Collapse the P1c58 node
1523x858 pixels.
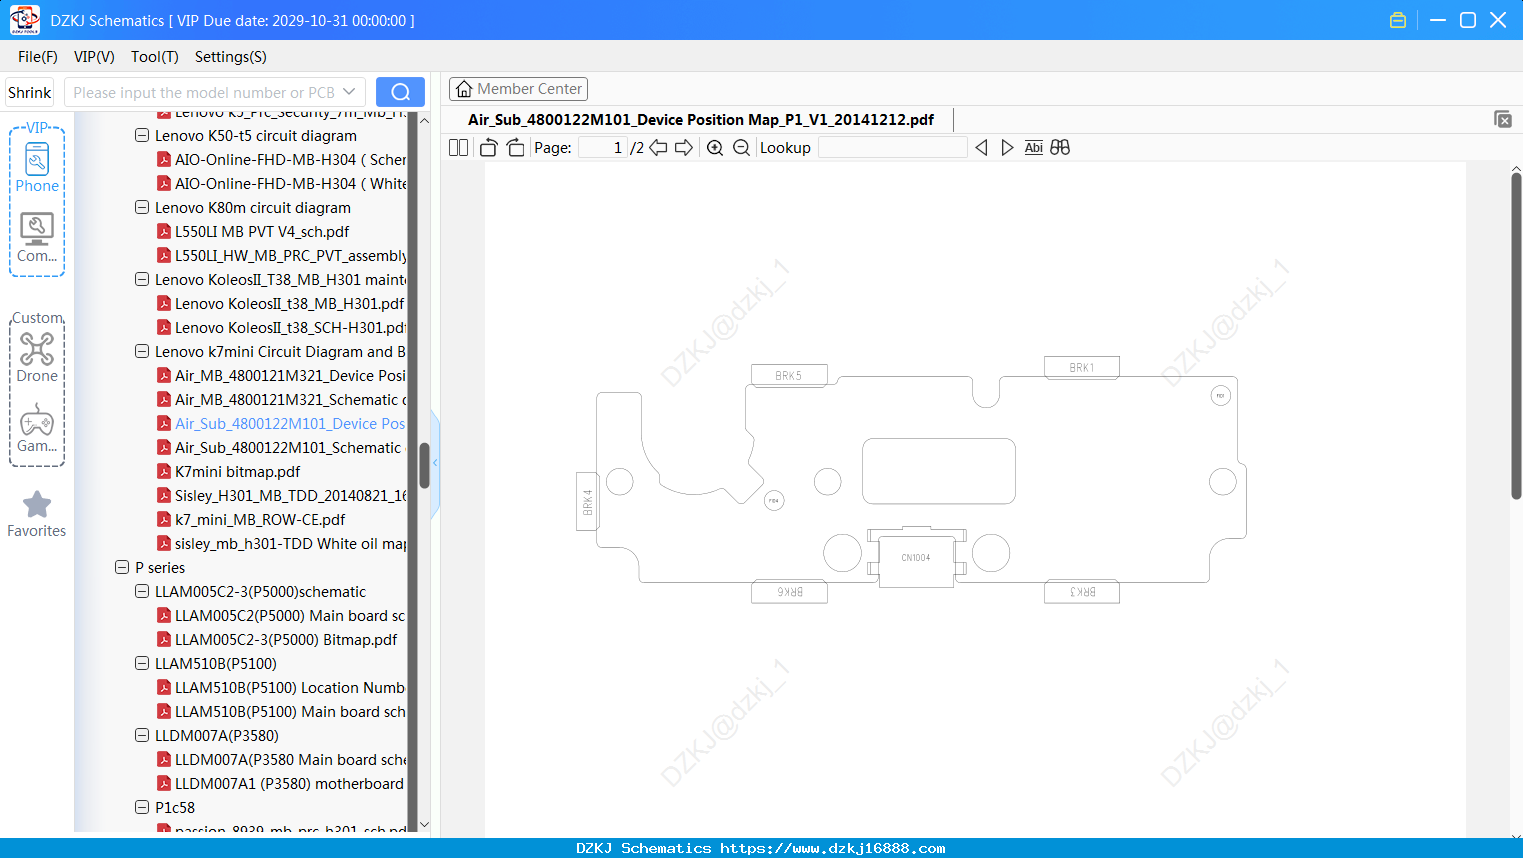(x=142, y=807)
